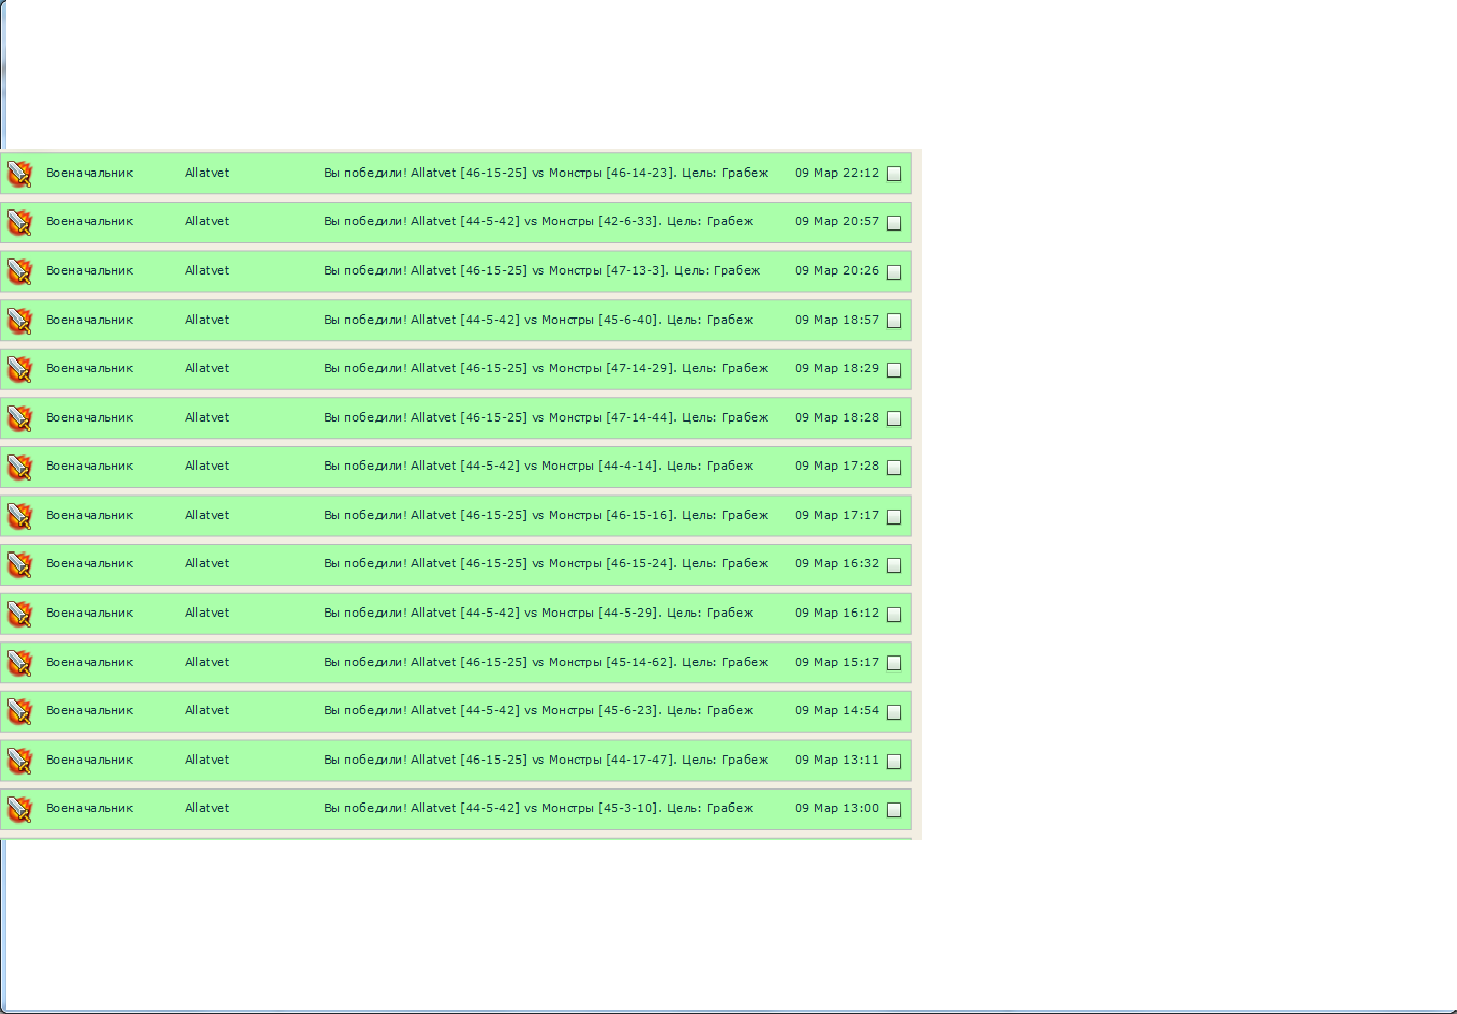Click the 09 Мар 18:28 timestamp
The width and height of the screenshot is (1457, 1014).
click(836, 418)
